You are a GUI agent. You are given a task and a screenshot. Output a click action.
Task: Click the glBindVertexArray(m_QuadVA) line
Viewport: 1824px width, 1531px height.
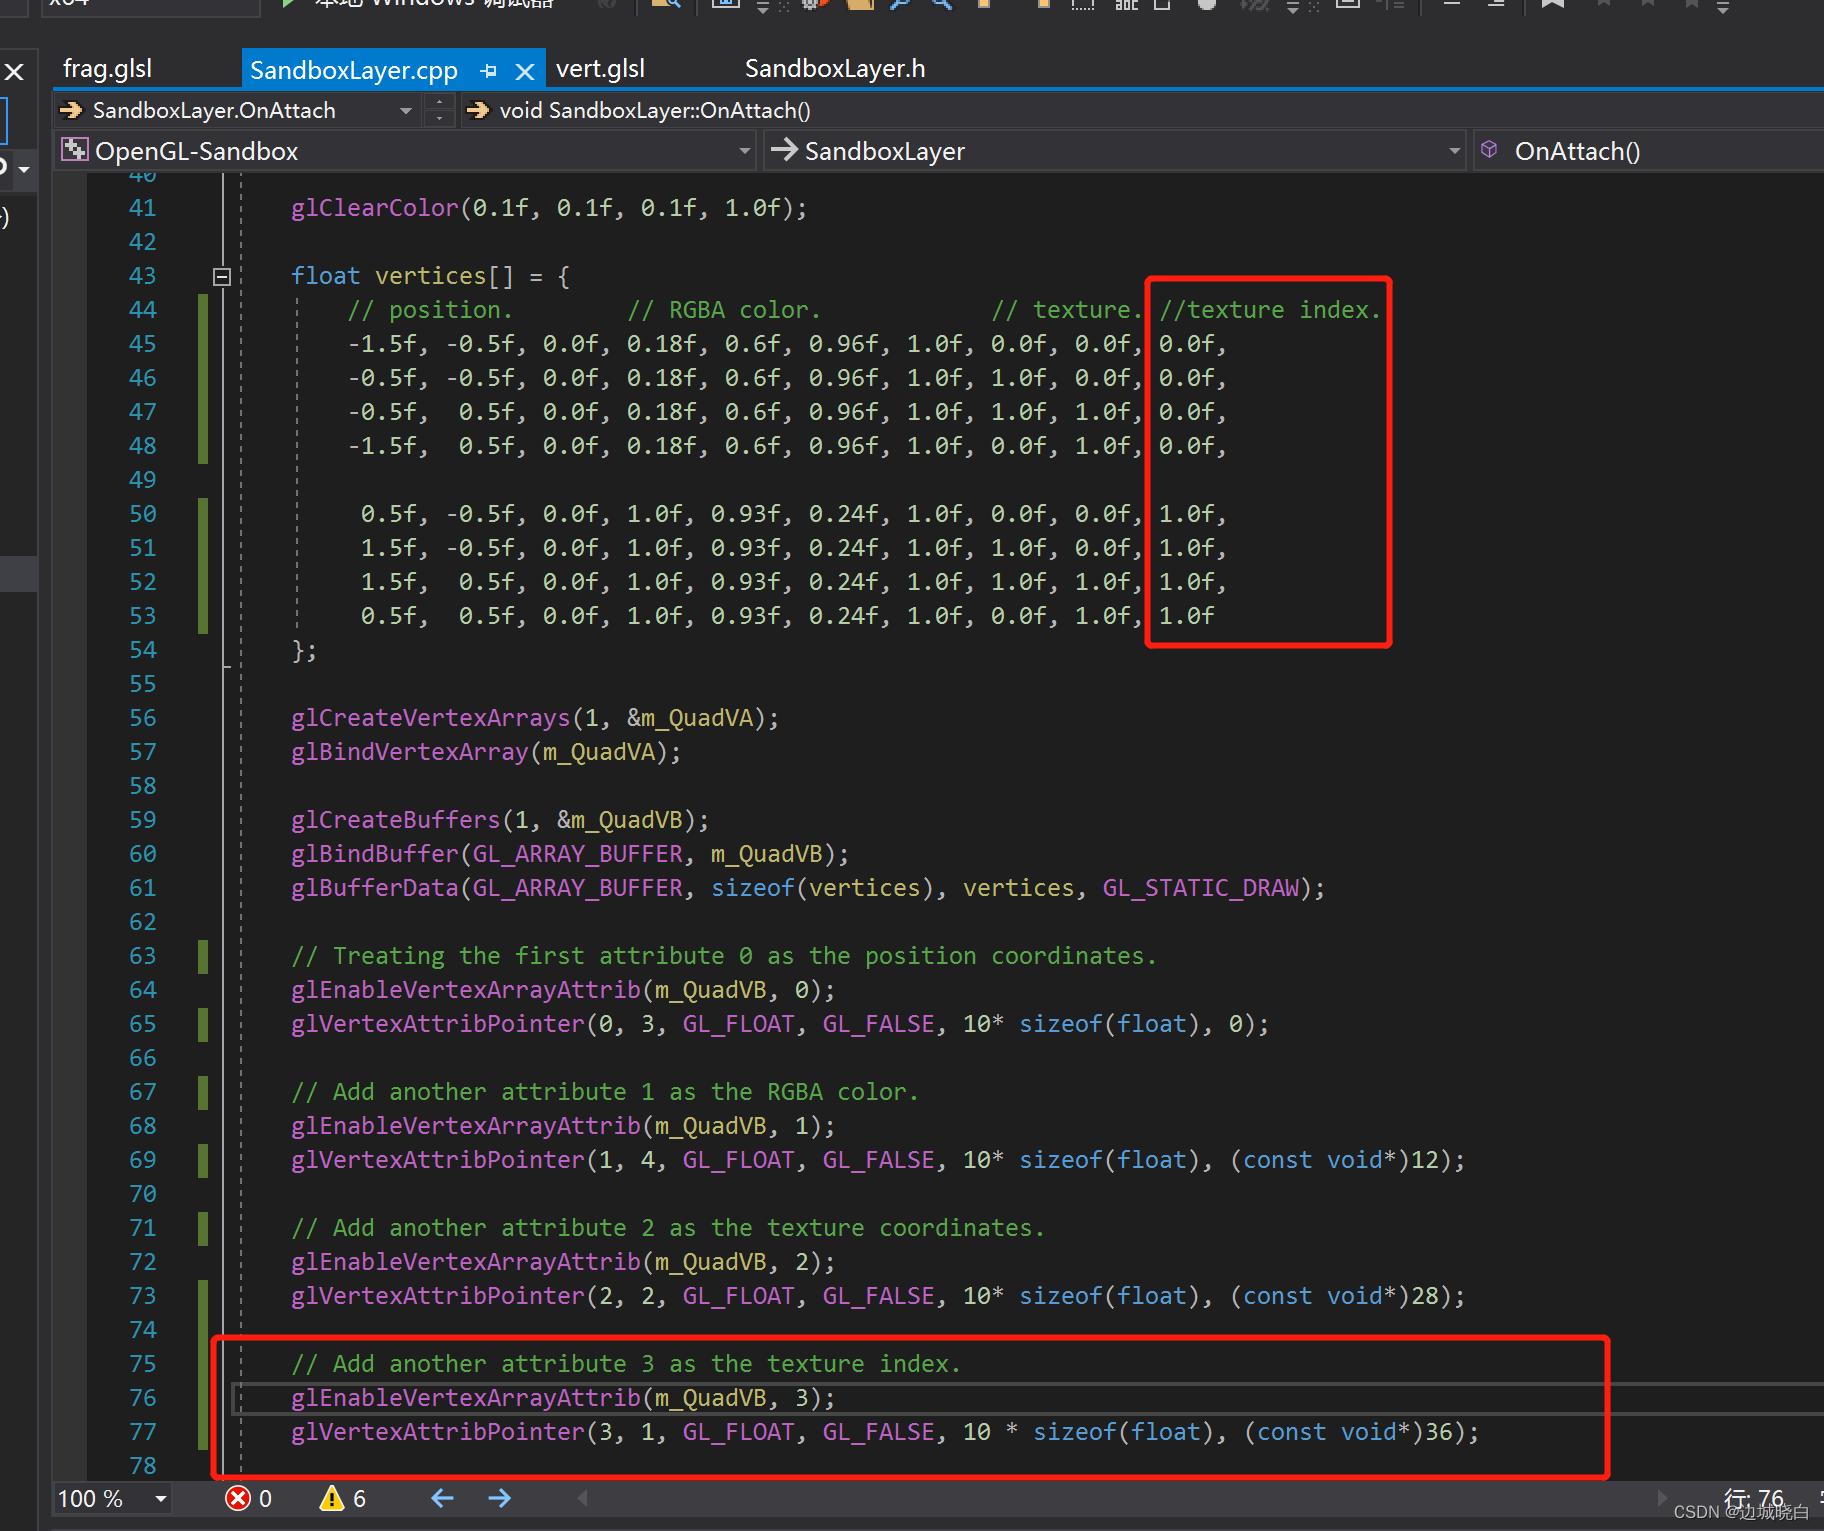pyautogui.click(x=486, y=752)
